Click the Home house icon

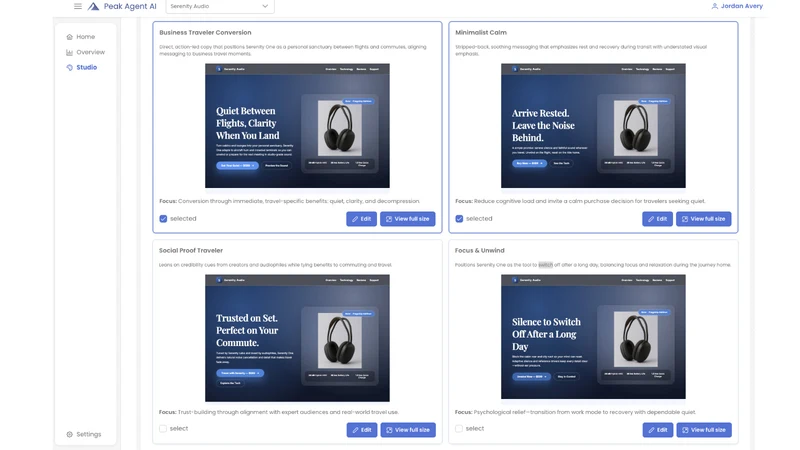[69, 37]
